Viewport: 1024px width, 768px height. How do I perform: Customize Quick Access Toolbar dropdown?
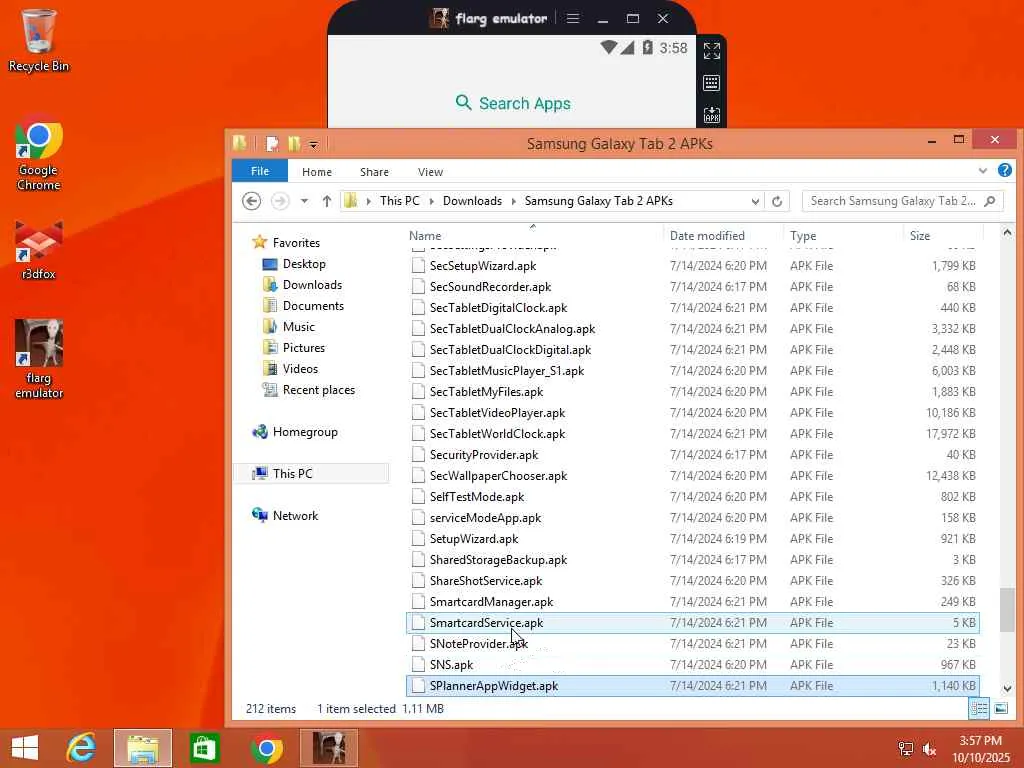pos(313,145)
